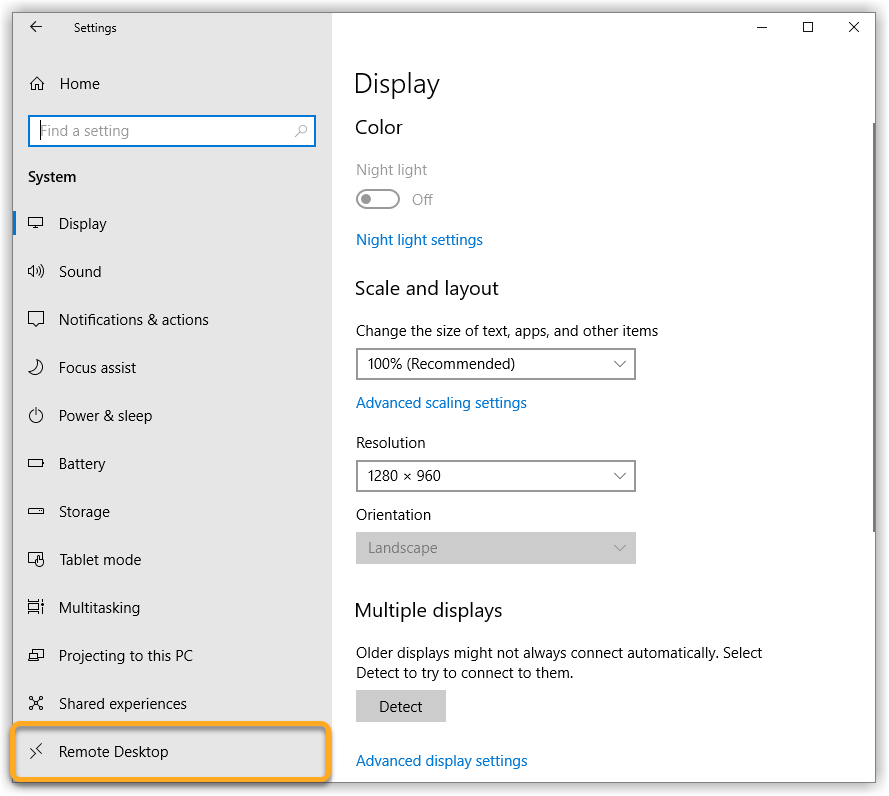The height and width of the screenshot is (796, 889).
Task: Open the Landscape orientation dropdown
Action: [x=495, y=548]
